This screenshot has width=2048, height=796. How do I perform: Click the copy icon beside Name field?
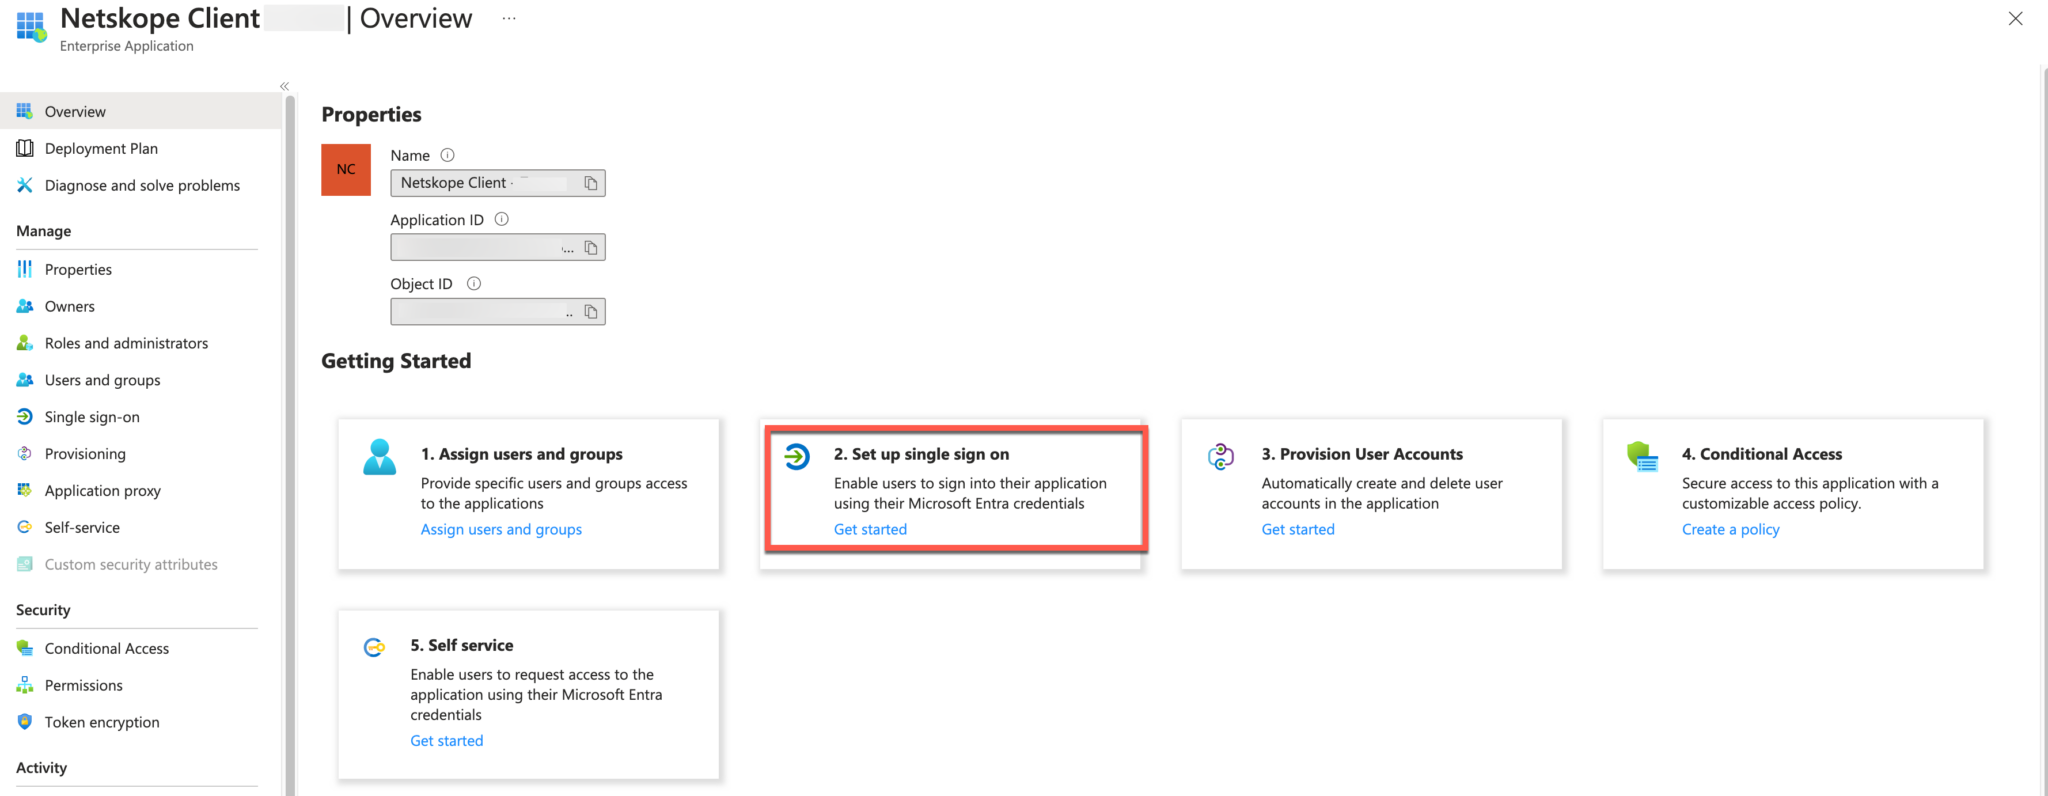[x=591, y=184]
